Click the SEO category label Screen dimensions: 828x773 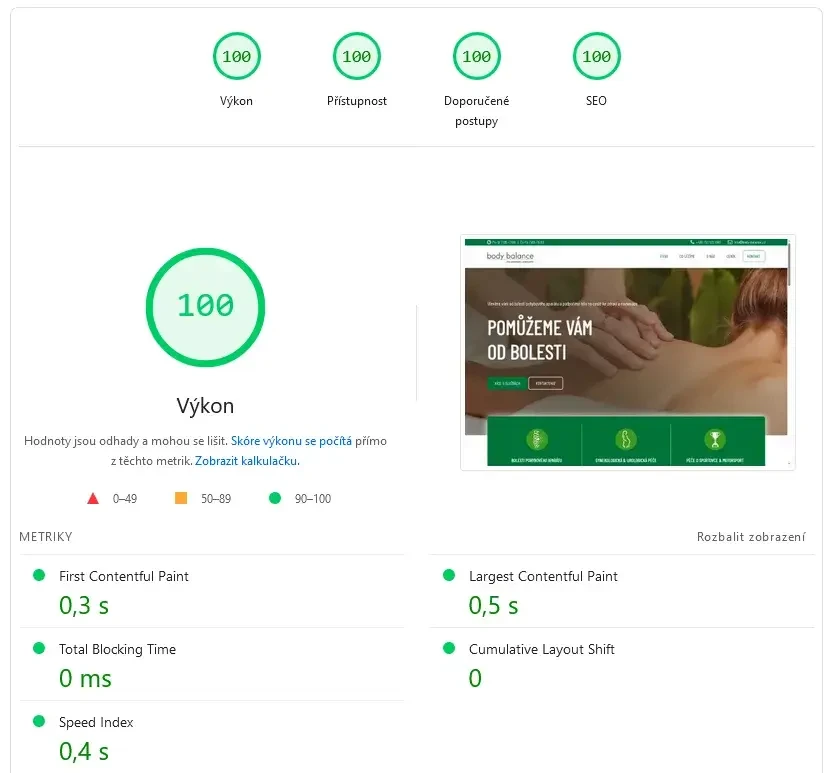[596, 101]
